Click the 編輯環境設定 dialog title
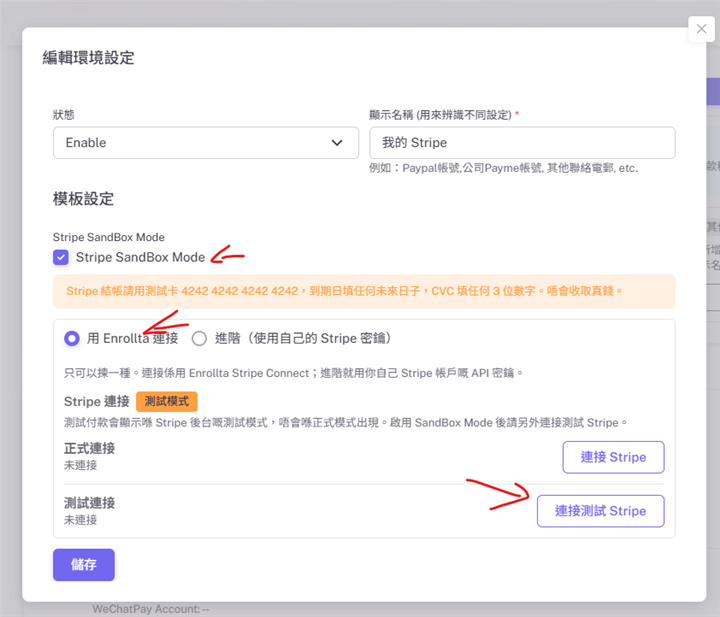 coord(88,58)
